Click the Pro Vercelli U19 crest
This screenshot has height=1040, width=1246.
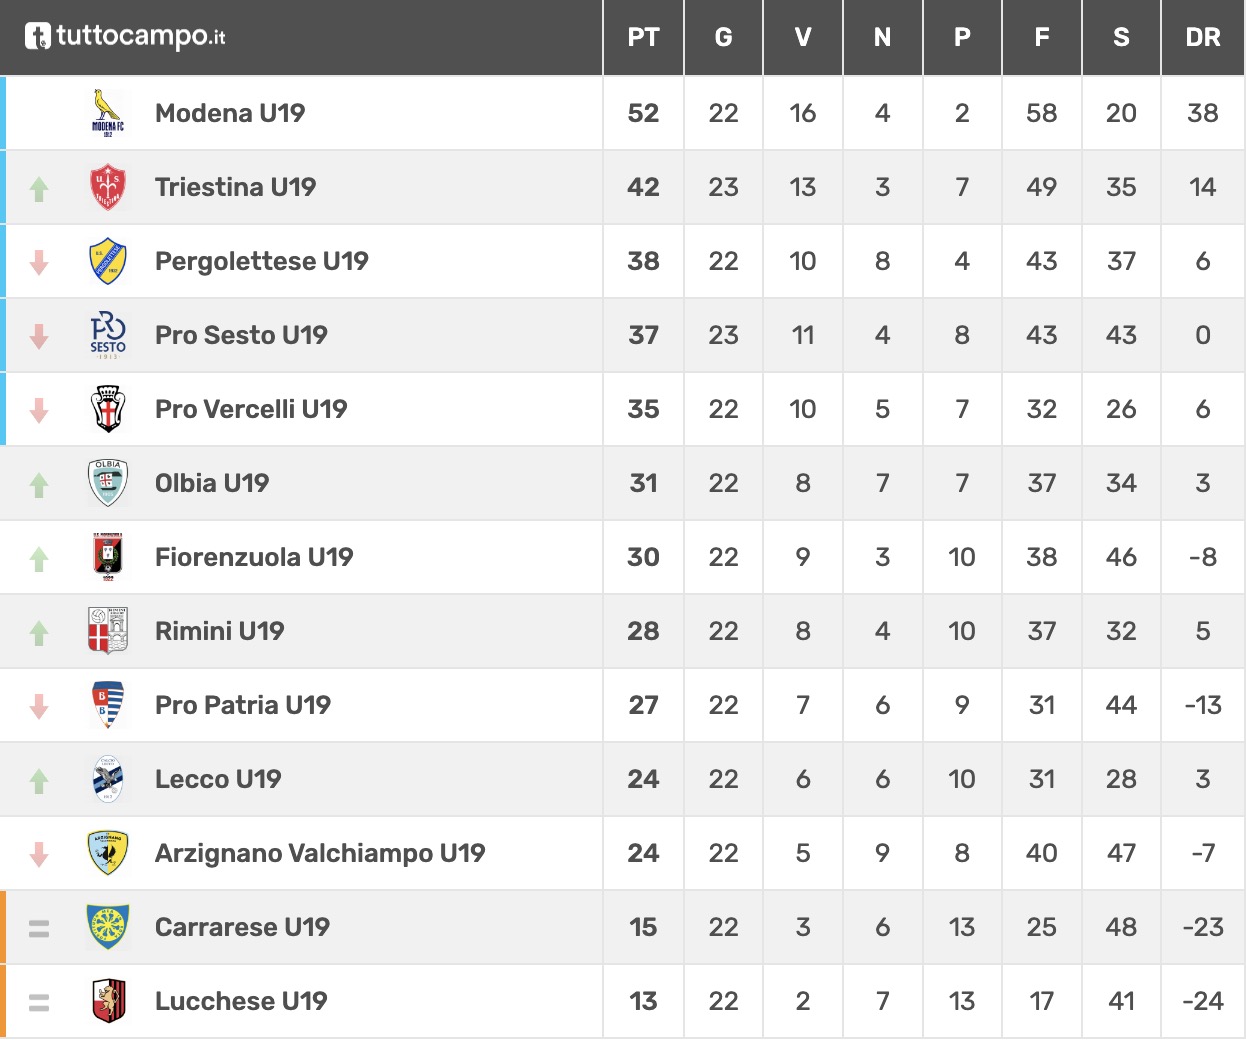coord(108,409)
